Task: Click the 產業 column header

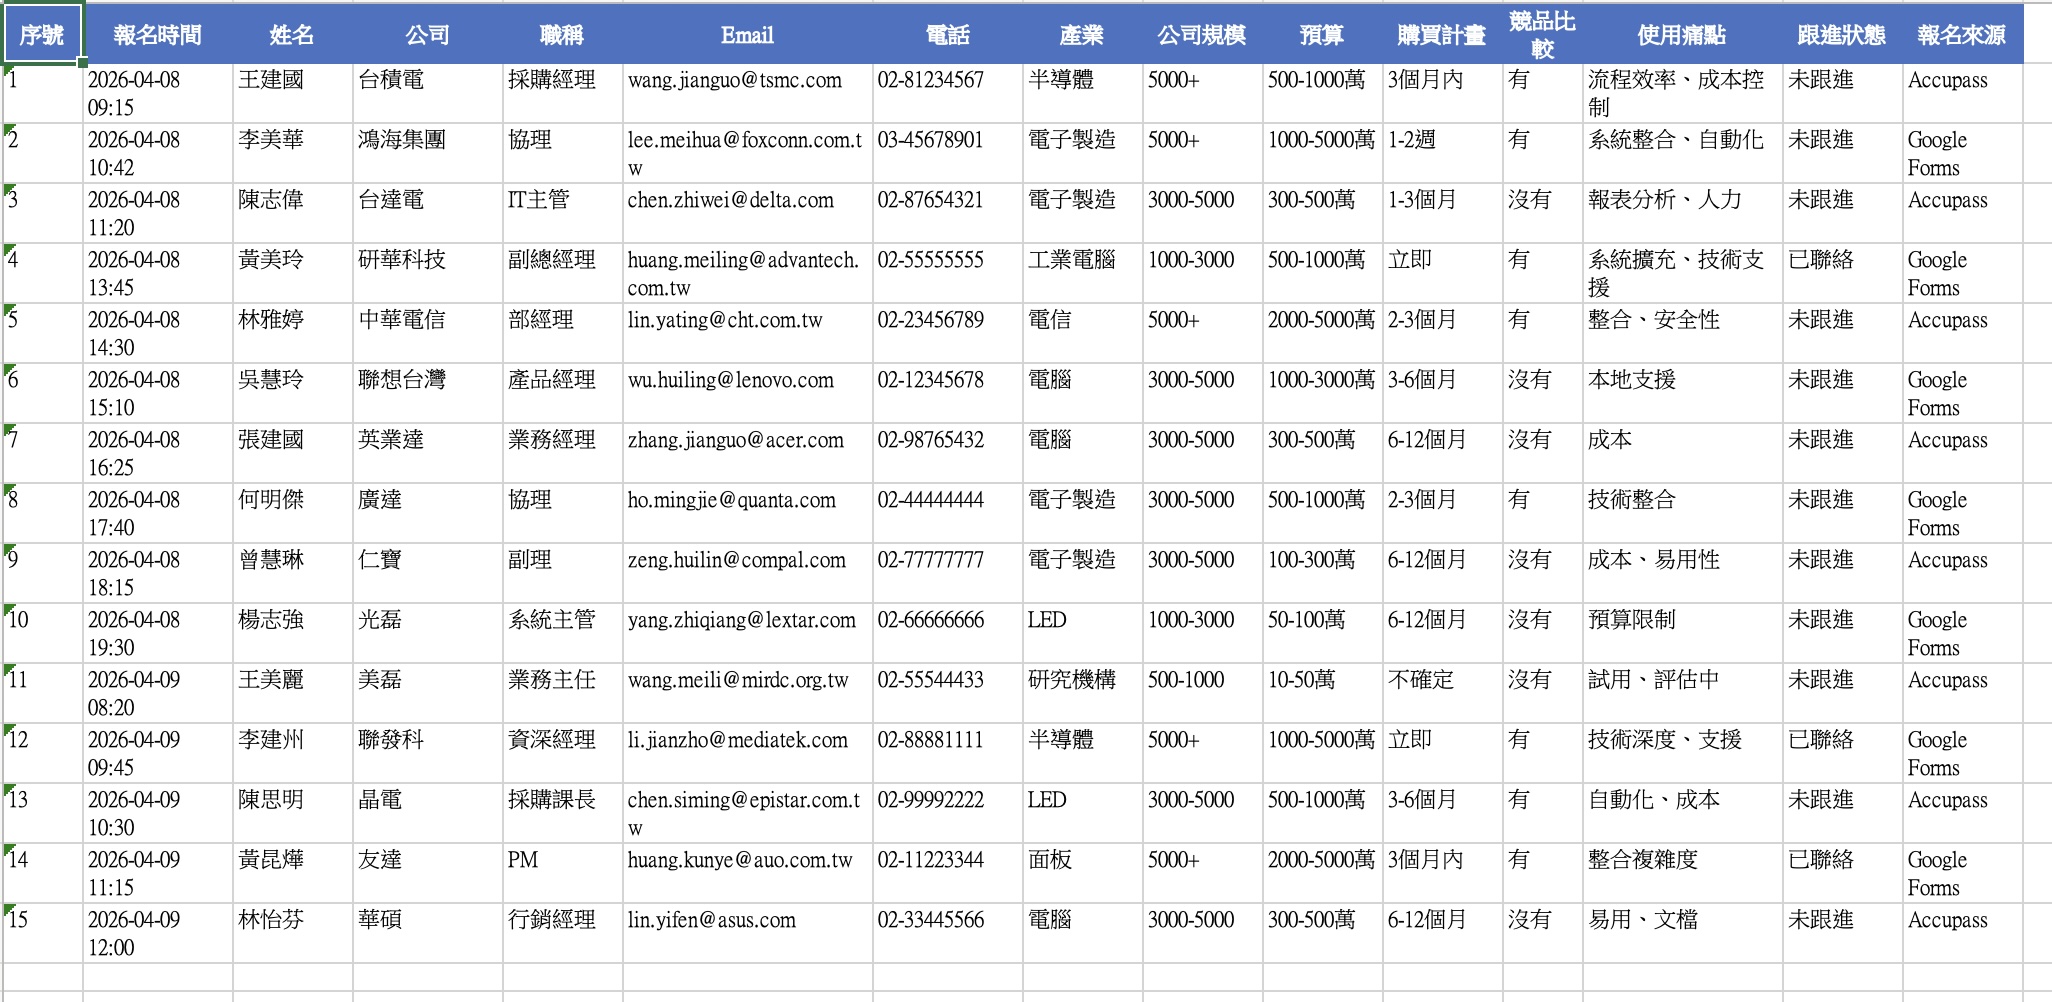Action: point(1082,34)
